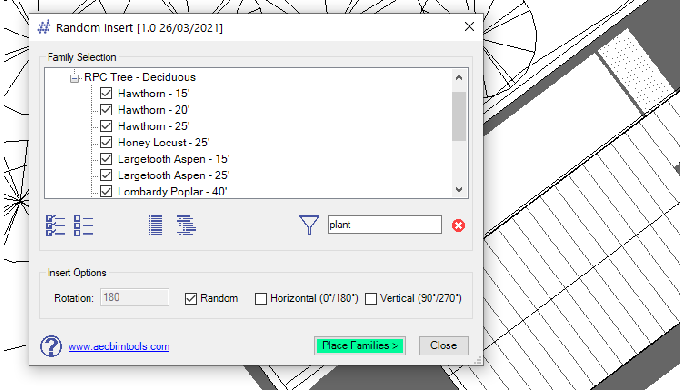This screenshot has height=390, width=680.
Task: Select the Lombardy Poplar - 40' row text
Action: (x=173, y=191)
